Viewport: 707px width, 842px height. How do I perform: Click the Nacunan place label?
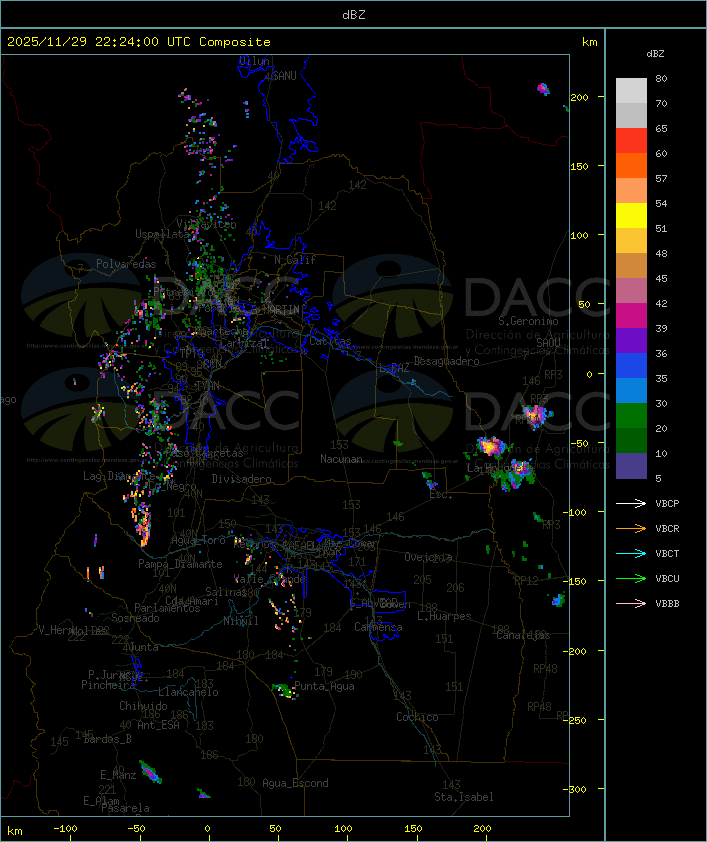tap(341, 459)
